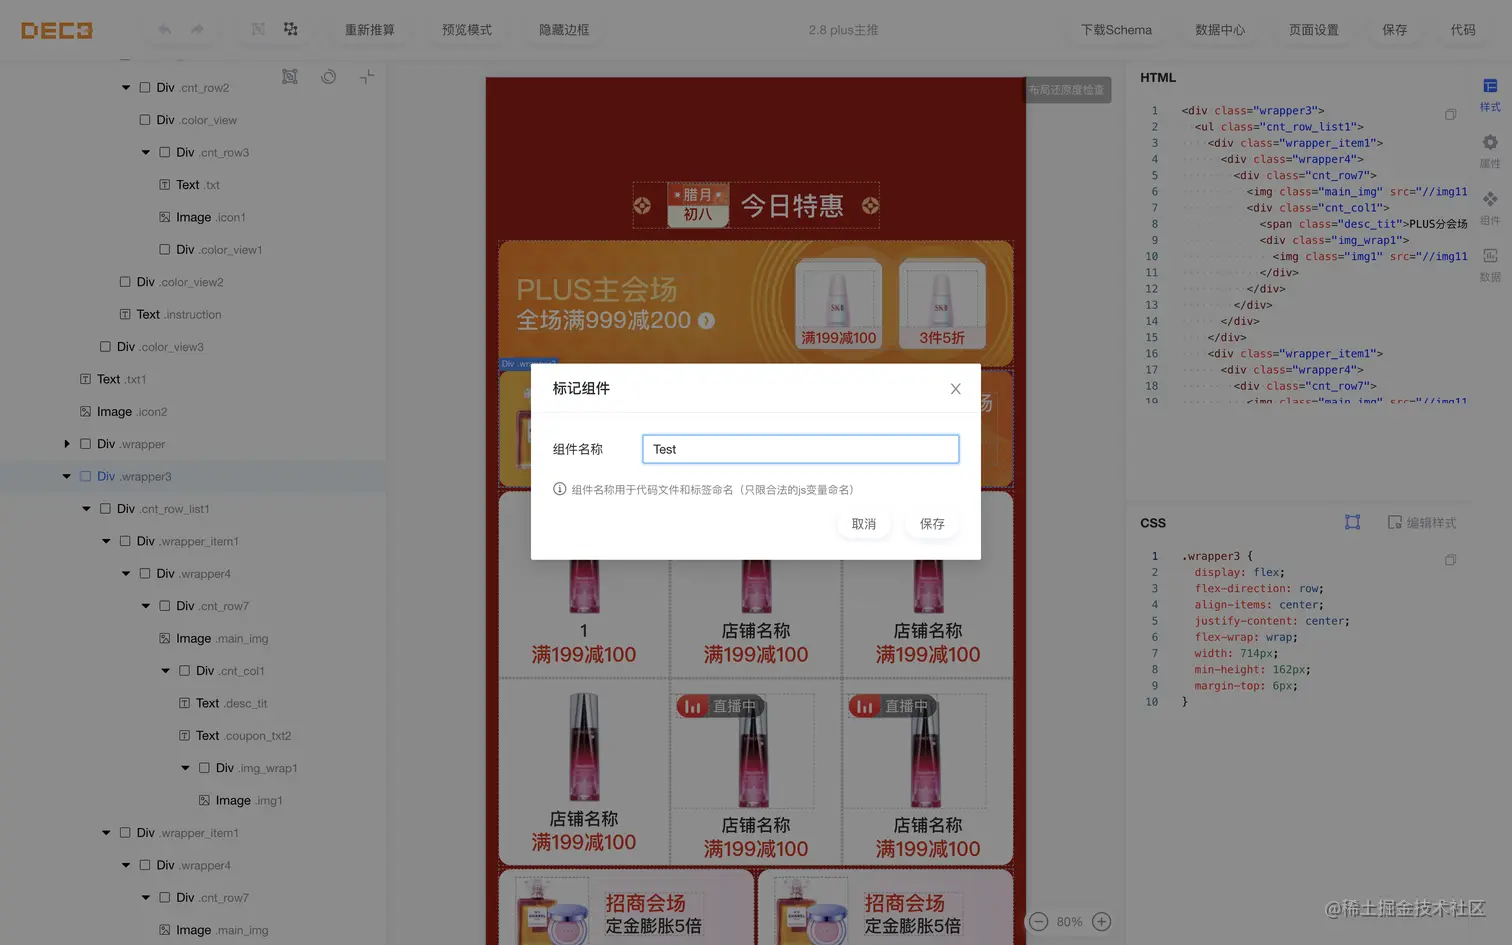
Task: Click the hierarchy tree icon in top toolbar
Action: point(291,29)
